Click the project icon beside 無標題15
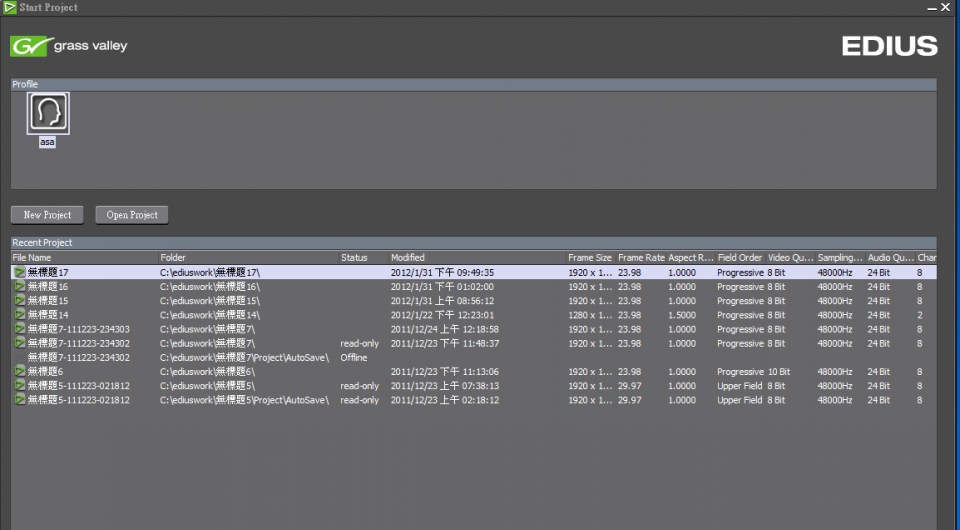Image resolution: width=960 pixels, height=530 pixels. [x=20, y=301]
